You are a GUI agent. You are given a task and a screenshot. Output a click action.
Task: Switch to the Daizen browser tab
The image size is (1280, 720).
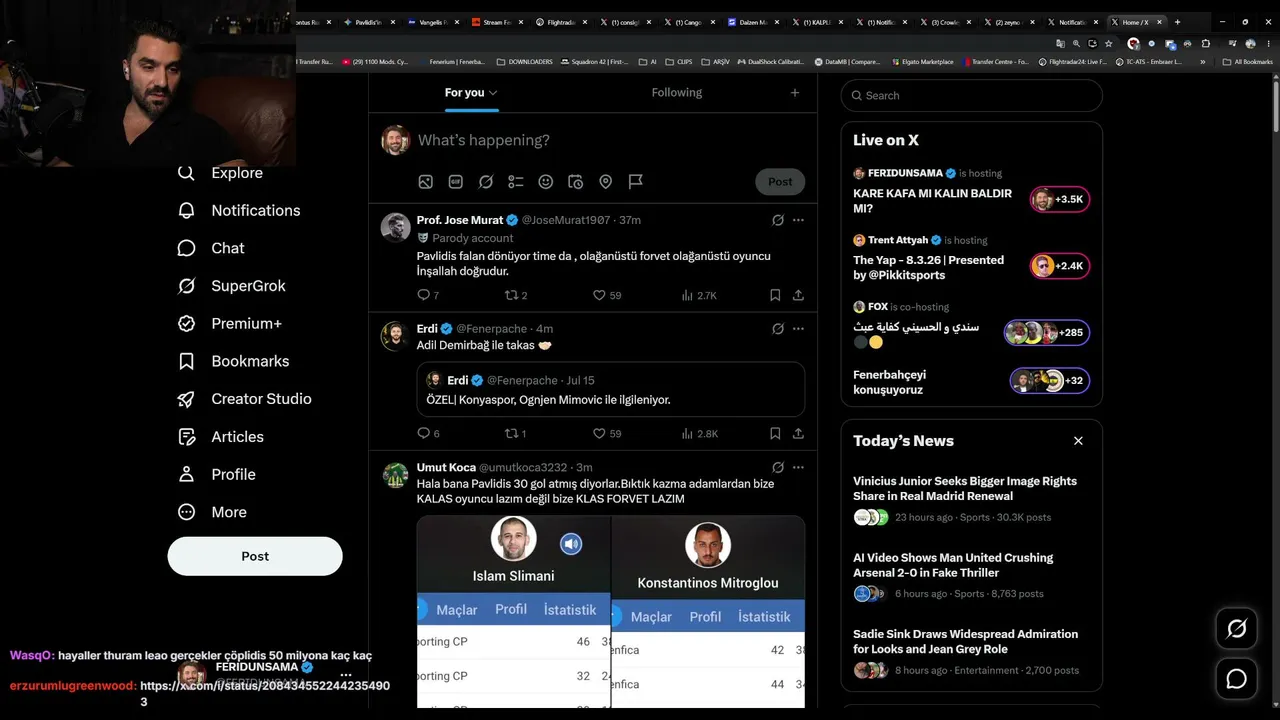coord(752,22)
